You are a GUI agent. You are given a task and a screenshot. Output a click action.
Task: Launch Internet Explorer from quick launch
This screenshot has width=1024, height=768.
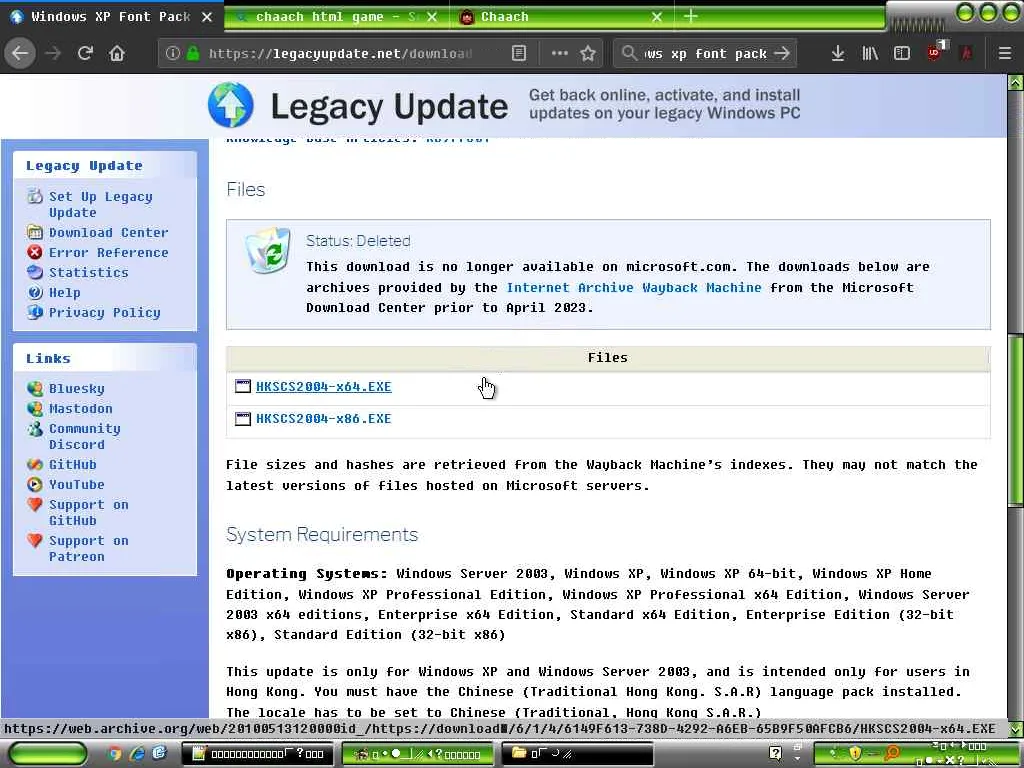pos(136,754)
